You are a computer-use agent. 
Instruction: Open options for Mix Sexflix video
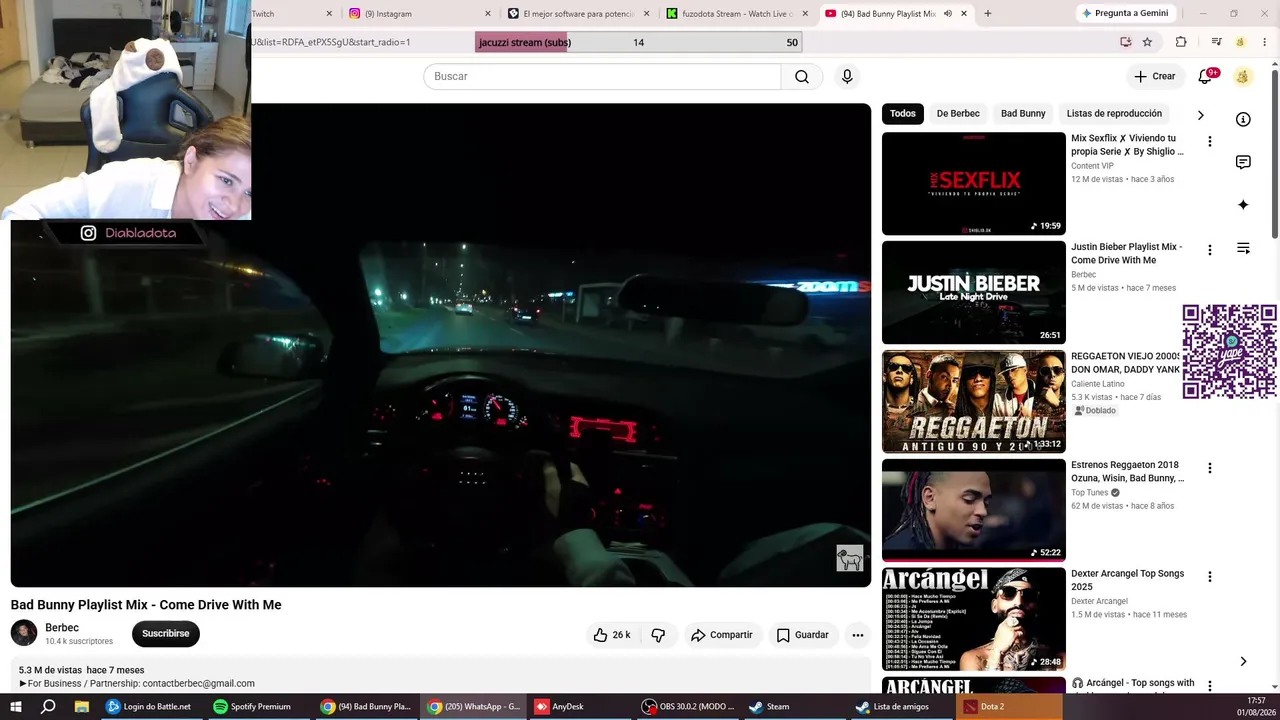pos(1209,142)
